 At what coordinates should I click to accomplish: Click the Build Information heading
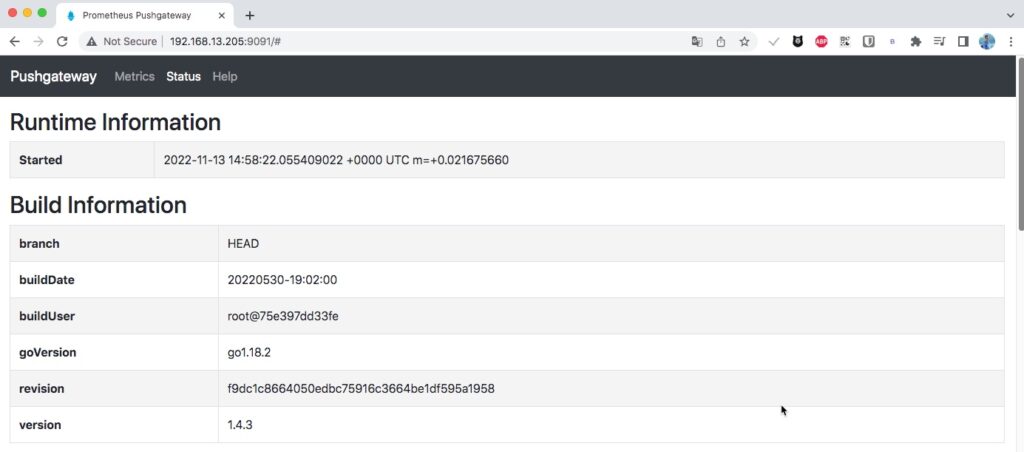coord(99,205)
